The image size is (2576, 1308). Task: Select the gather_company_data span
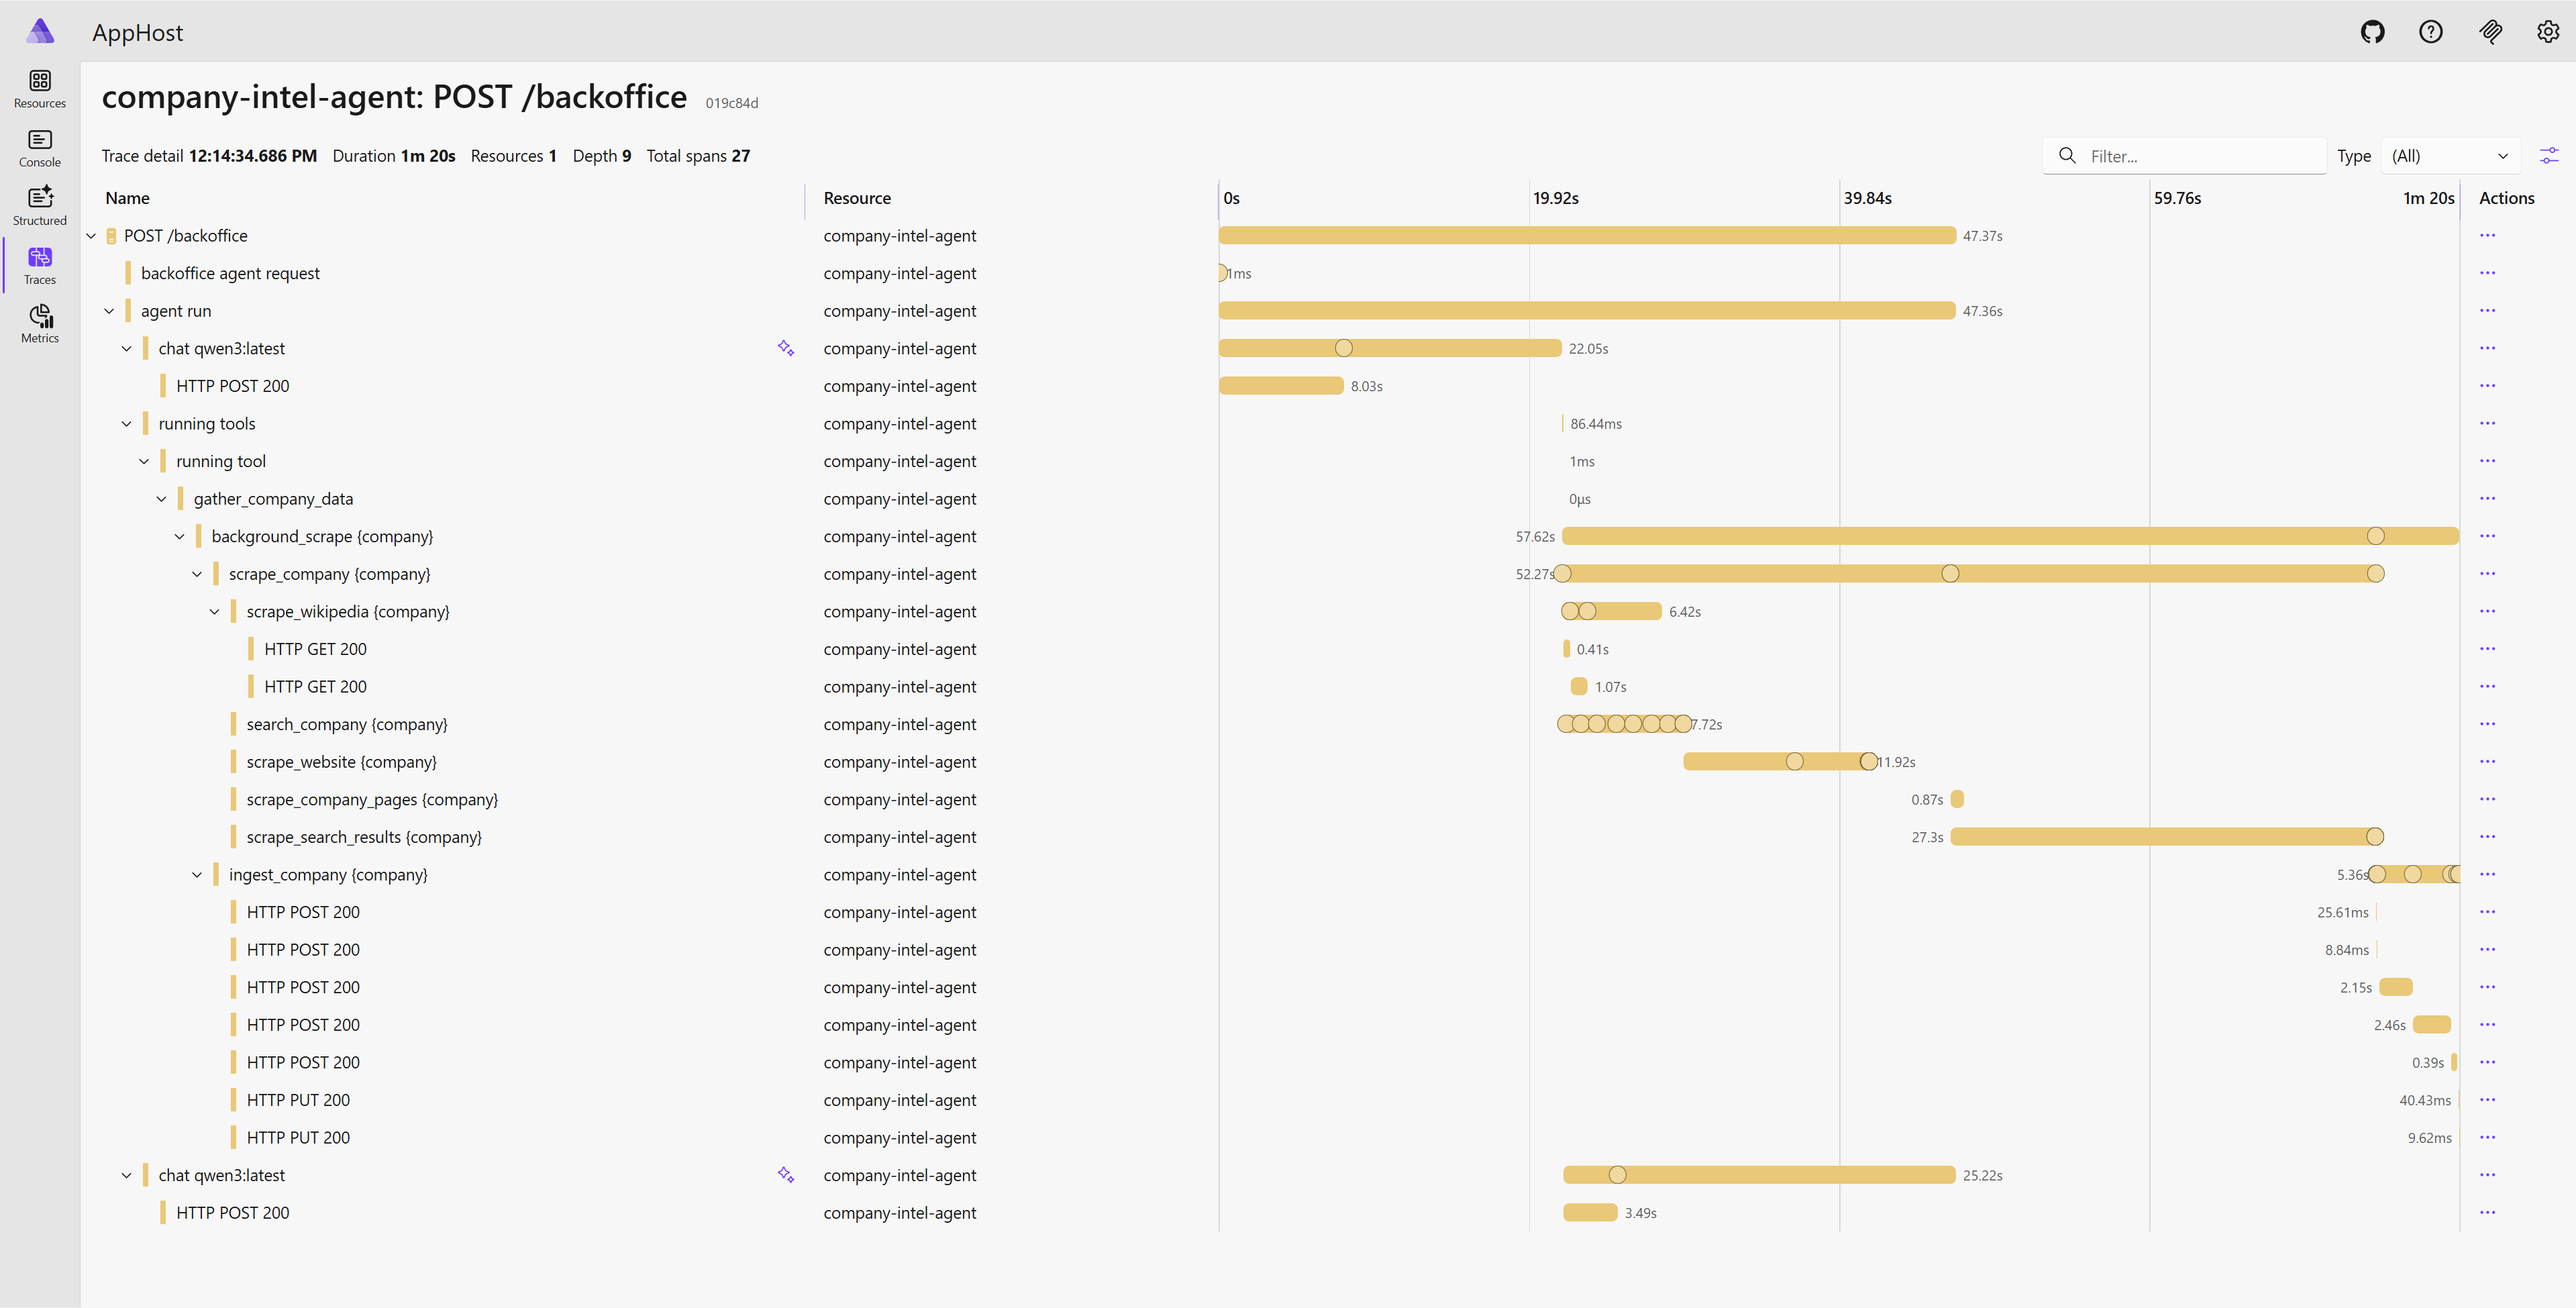[273, 499]
